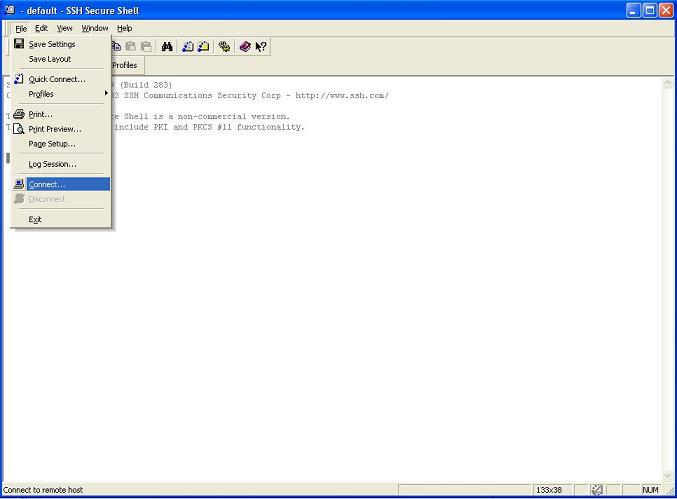Open the Edit menu
Image resolution: width=677 pixels, height=499 pixels.
[x=41, y=28]
